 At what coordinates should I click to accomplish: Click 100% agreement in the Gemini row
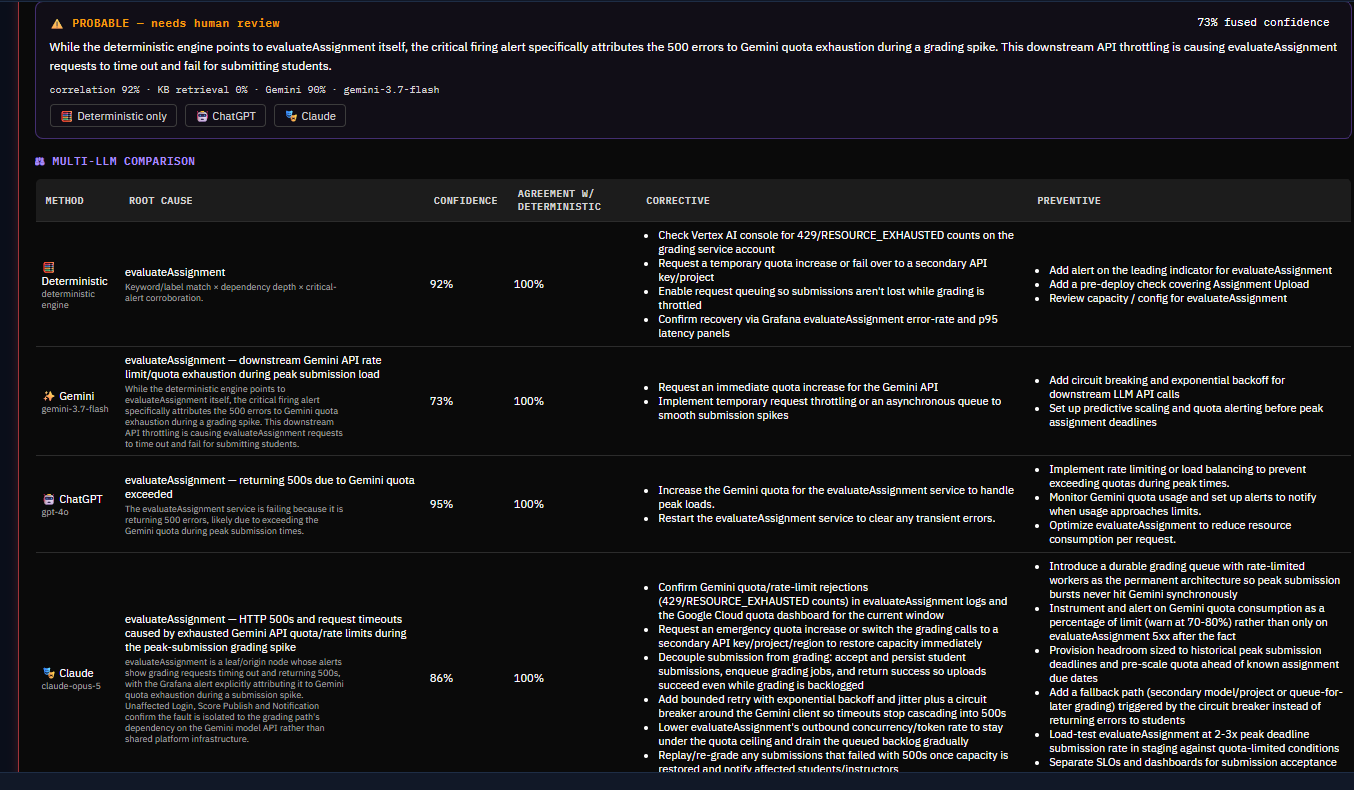528,401
